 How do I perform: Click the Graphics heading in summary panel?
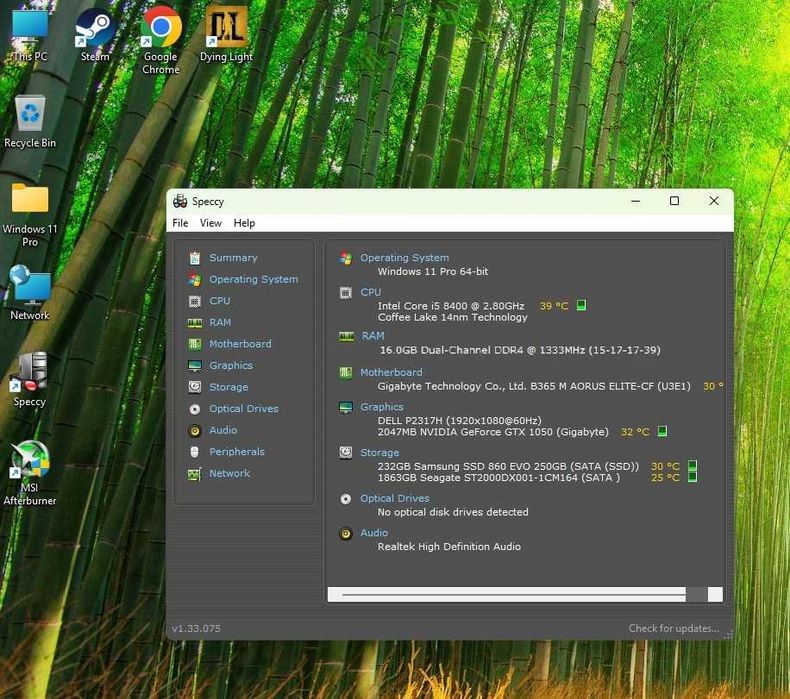tap(381, 407)
